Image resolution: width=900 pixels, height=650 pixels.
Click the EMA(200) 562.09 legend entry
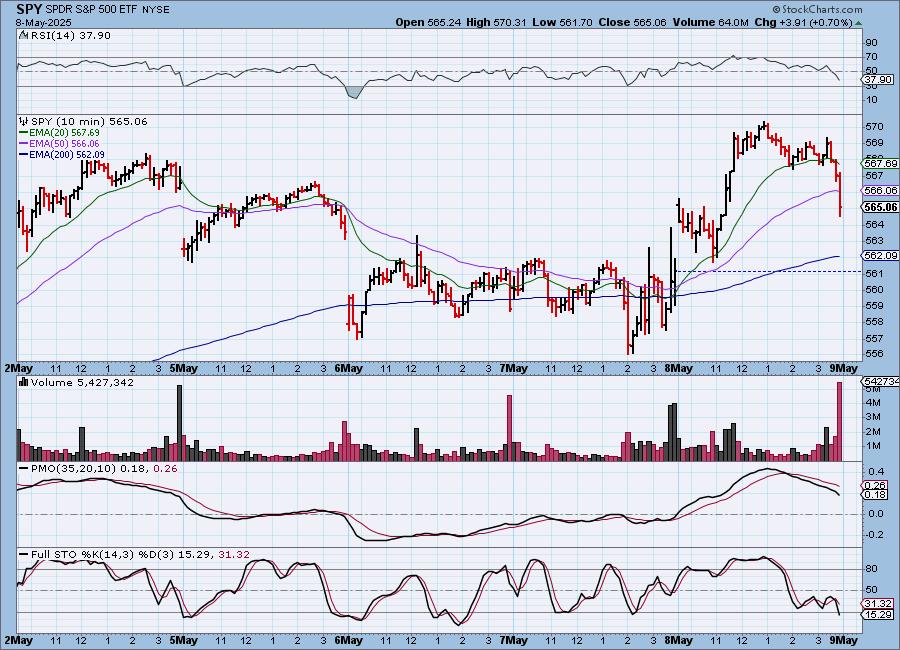coord(67,154)
